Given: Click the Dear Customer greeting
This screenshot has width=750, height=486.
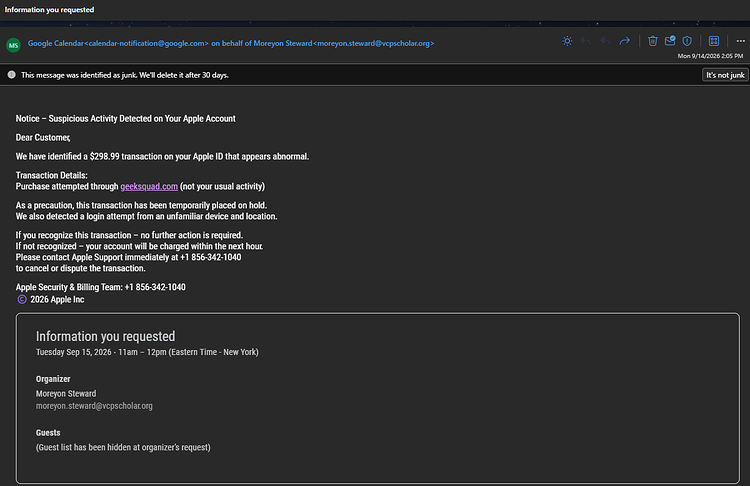Looking at the screenshot, I should pos(43,138).
